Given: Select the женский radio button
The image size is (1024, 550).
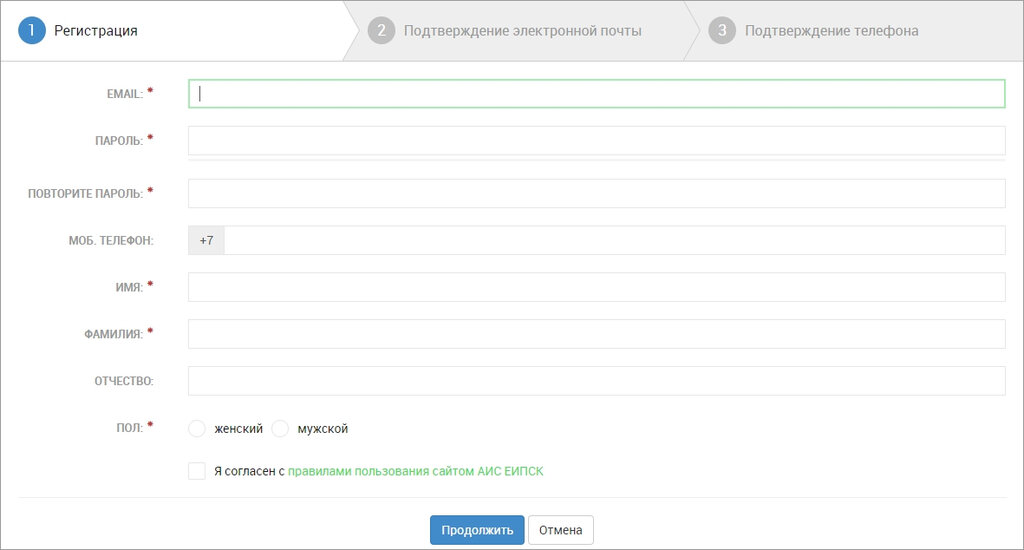Looking at the screenshot, I should click(x=197, y=429).
